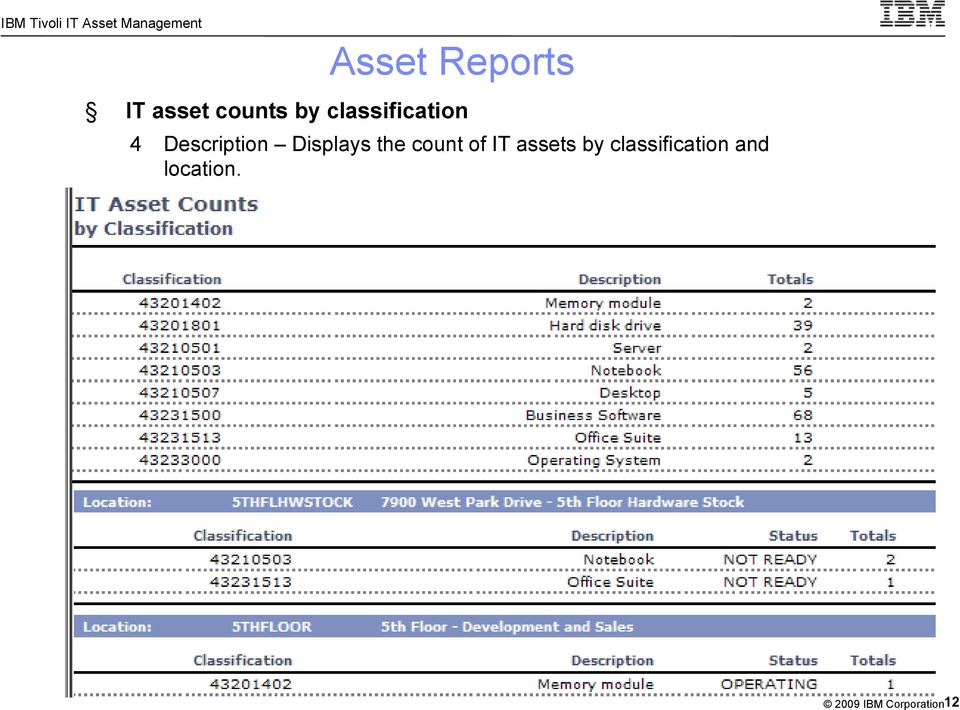The width and height of the screenshot is (960, 710).
Task: Click '5th Floor - Development and Sales' location
Action: click(x=507, y=627)
